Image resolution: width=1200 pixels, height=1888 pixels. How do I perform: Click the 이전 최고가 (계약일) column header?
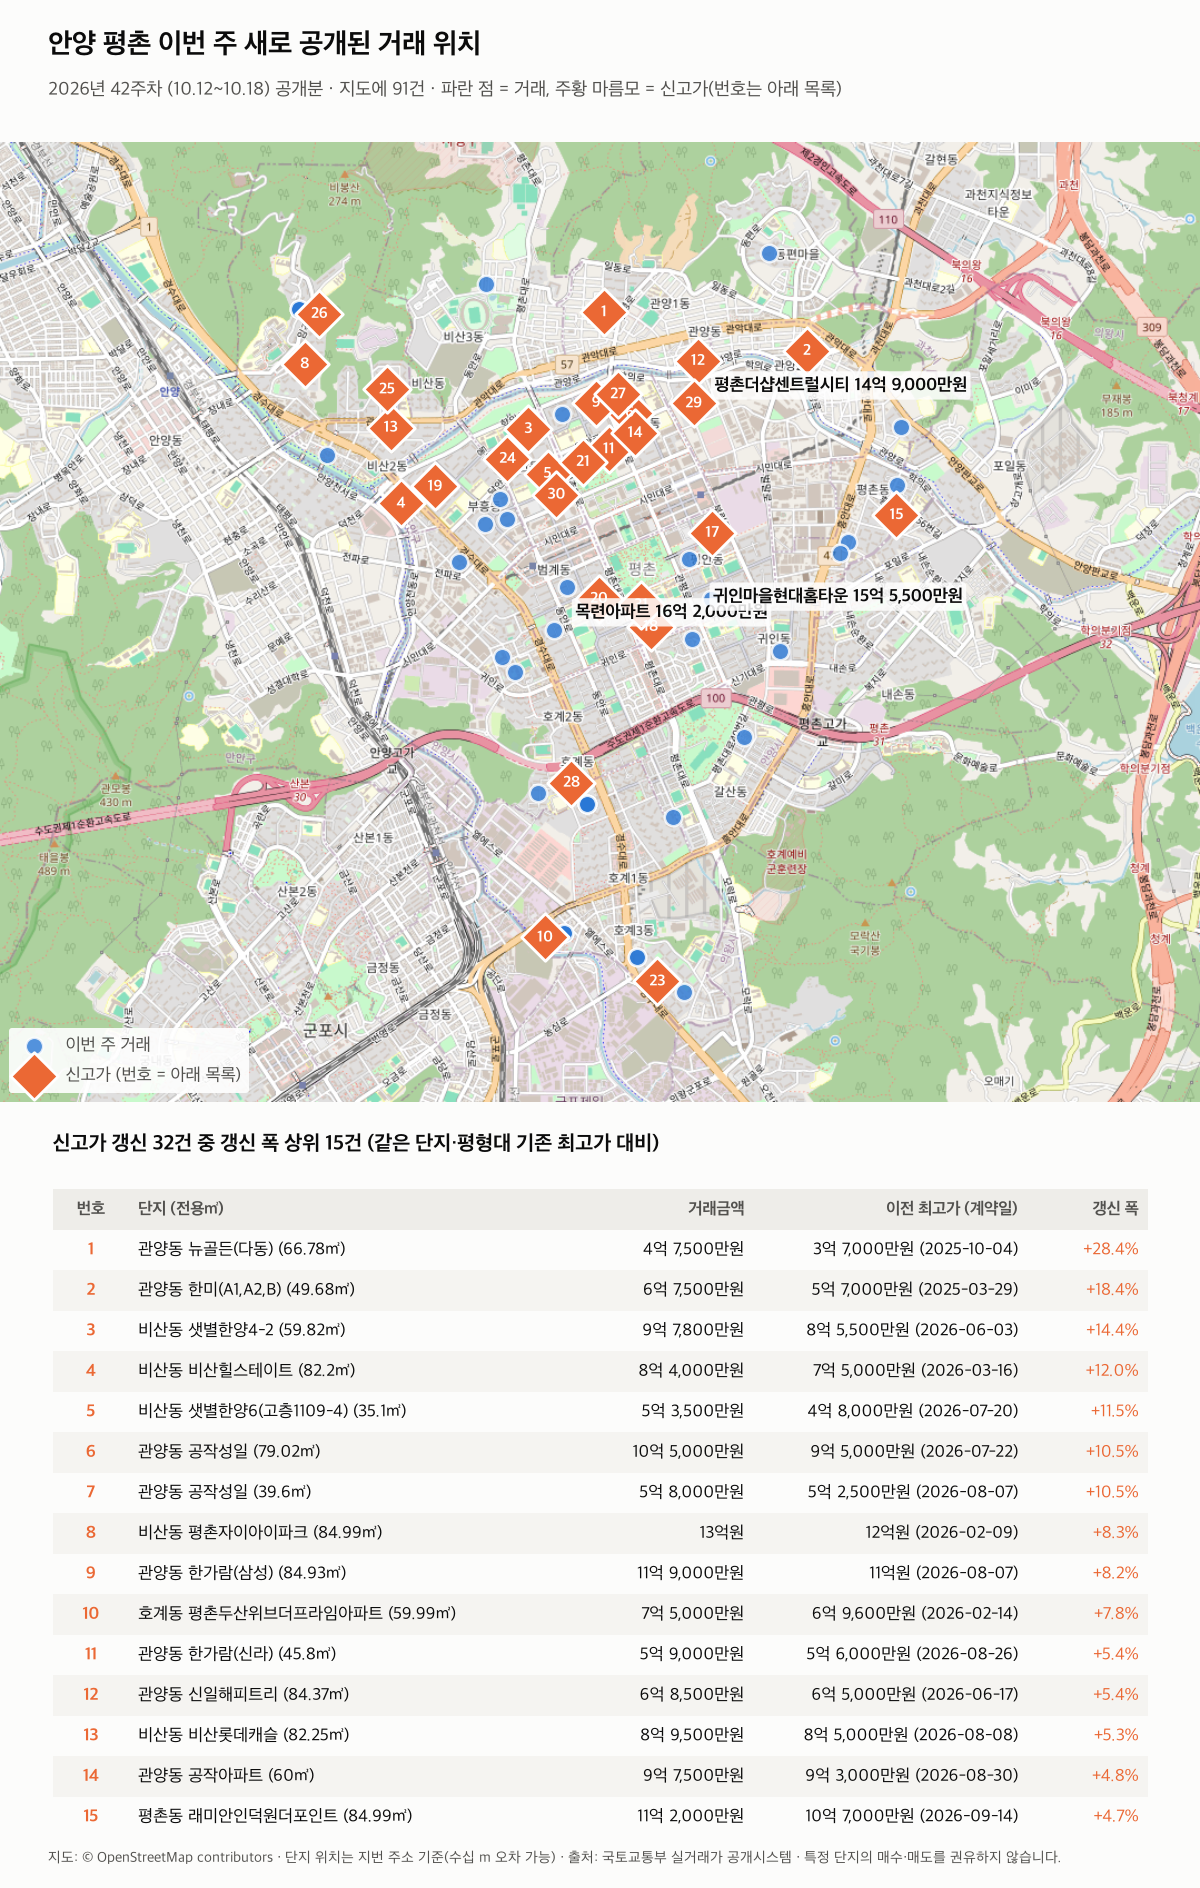click(952, 1208)
